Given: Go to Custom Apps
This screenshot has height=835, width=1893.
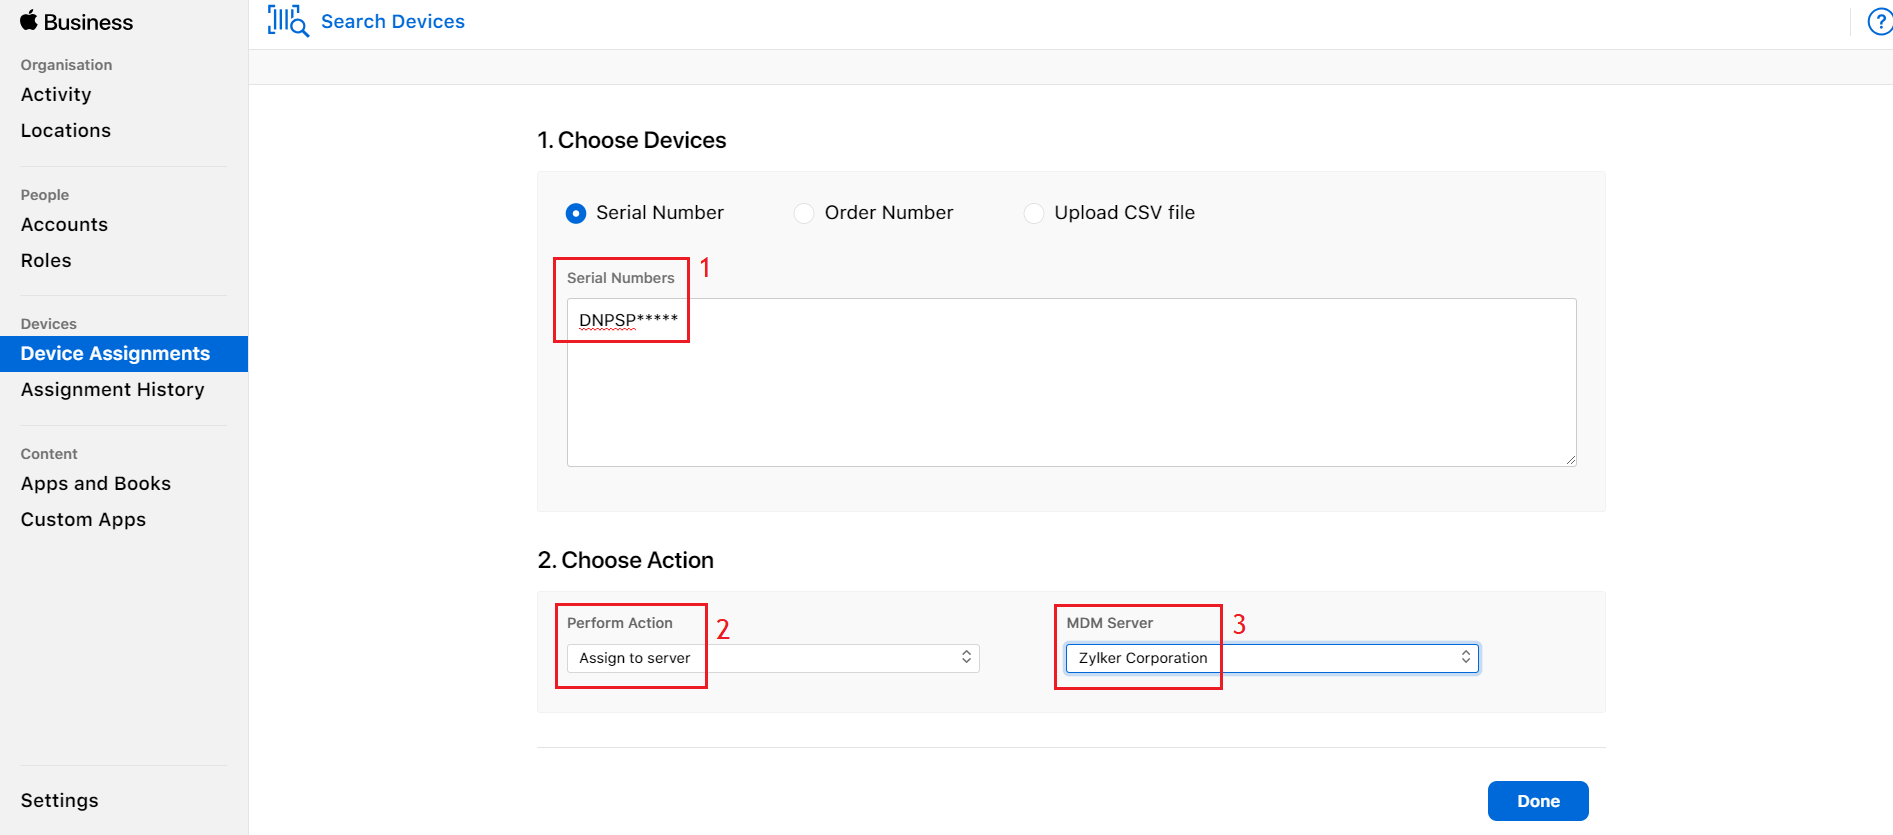Looking at the screenshot, I should point(83,520).
